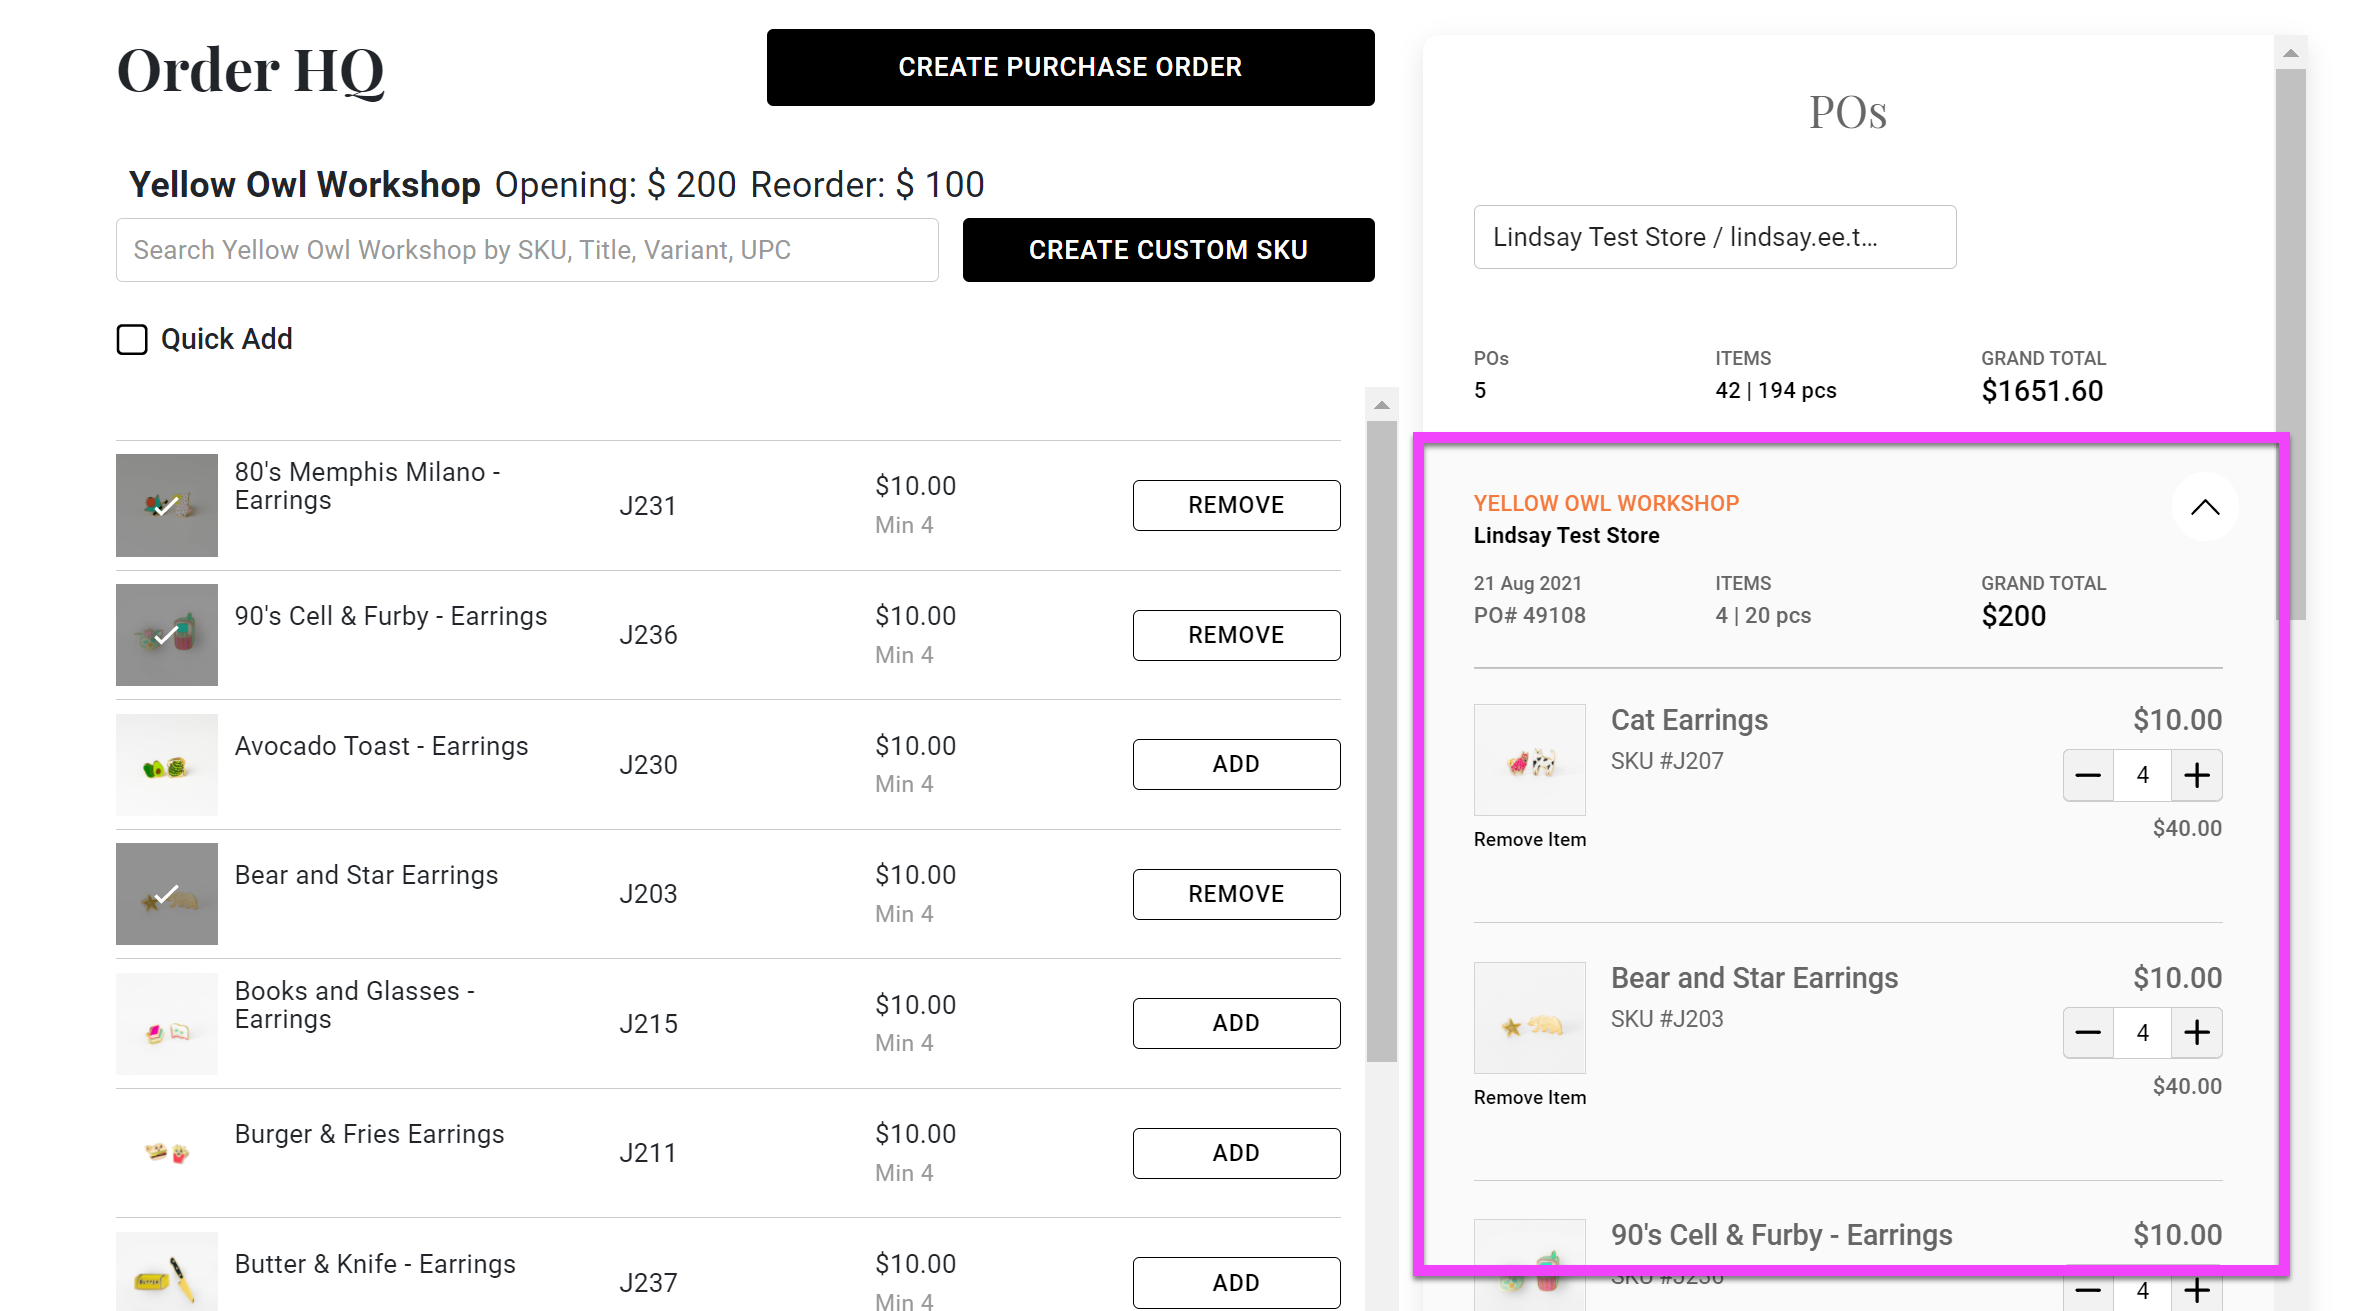Image resolution: width=2357 pixels, height=1311 pixels.
Task: Open the Lindsay Test Store dropdown
Action: pos(1714,237)
